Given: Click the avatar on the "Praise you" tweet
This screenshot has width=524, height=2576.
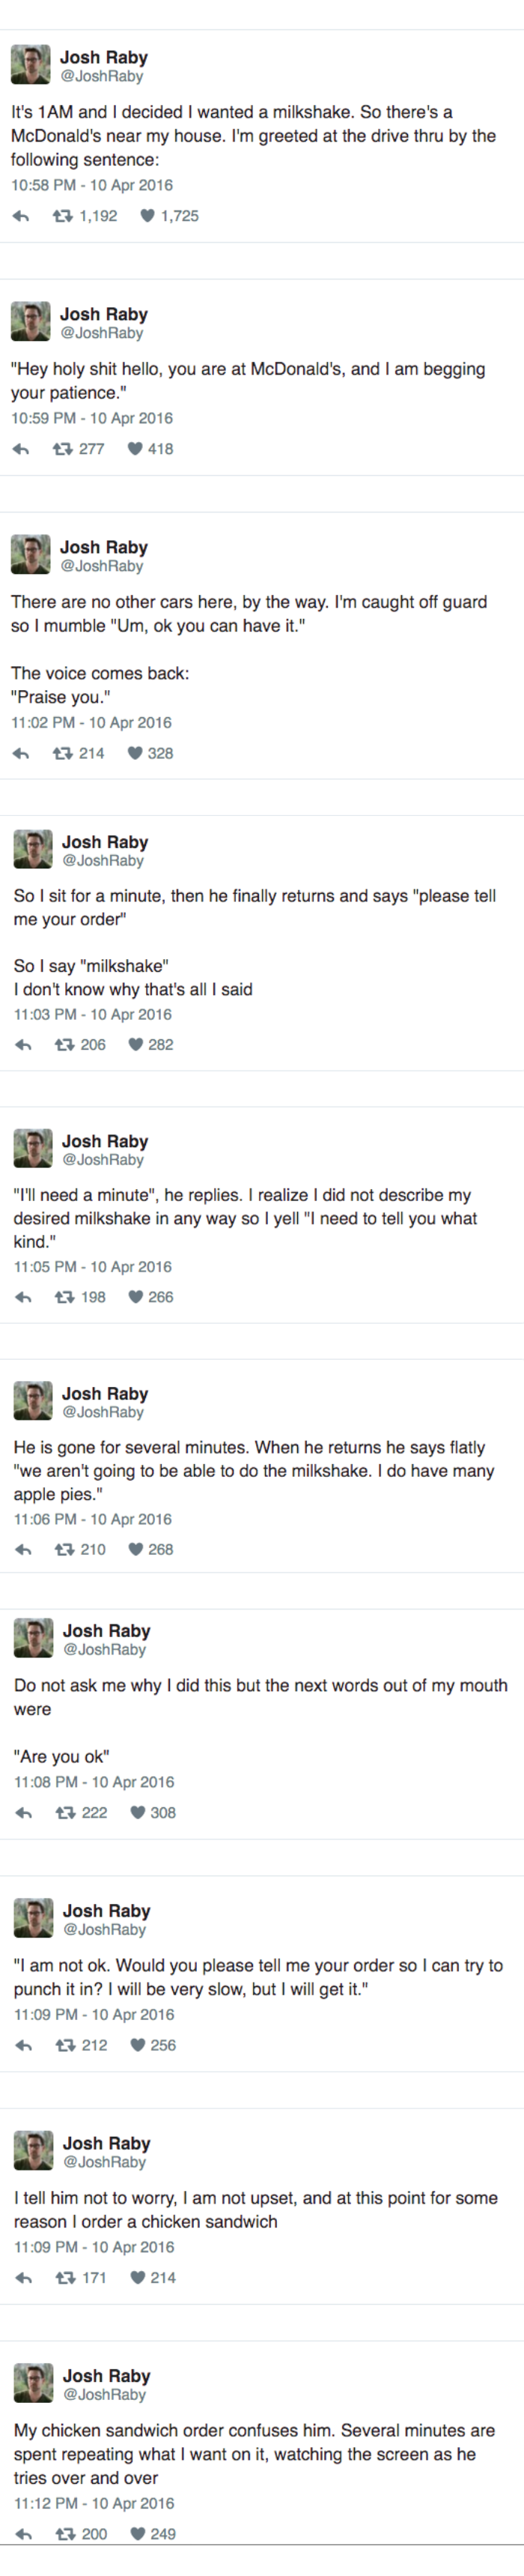Looking at the screenshot, I should (x=30, y=555).
